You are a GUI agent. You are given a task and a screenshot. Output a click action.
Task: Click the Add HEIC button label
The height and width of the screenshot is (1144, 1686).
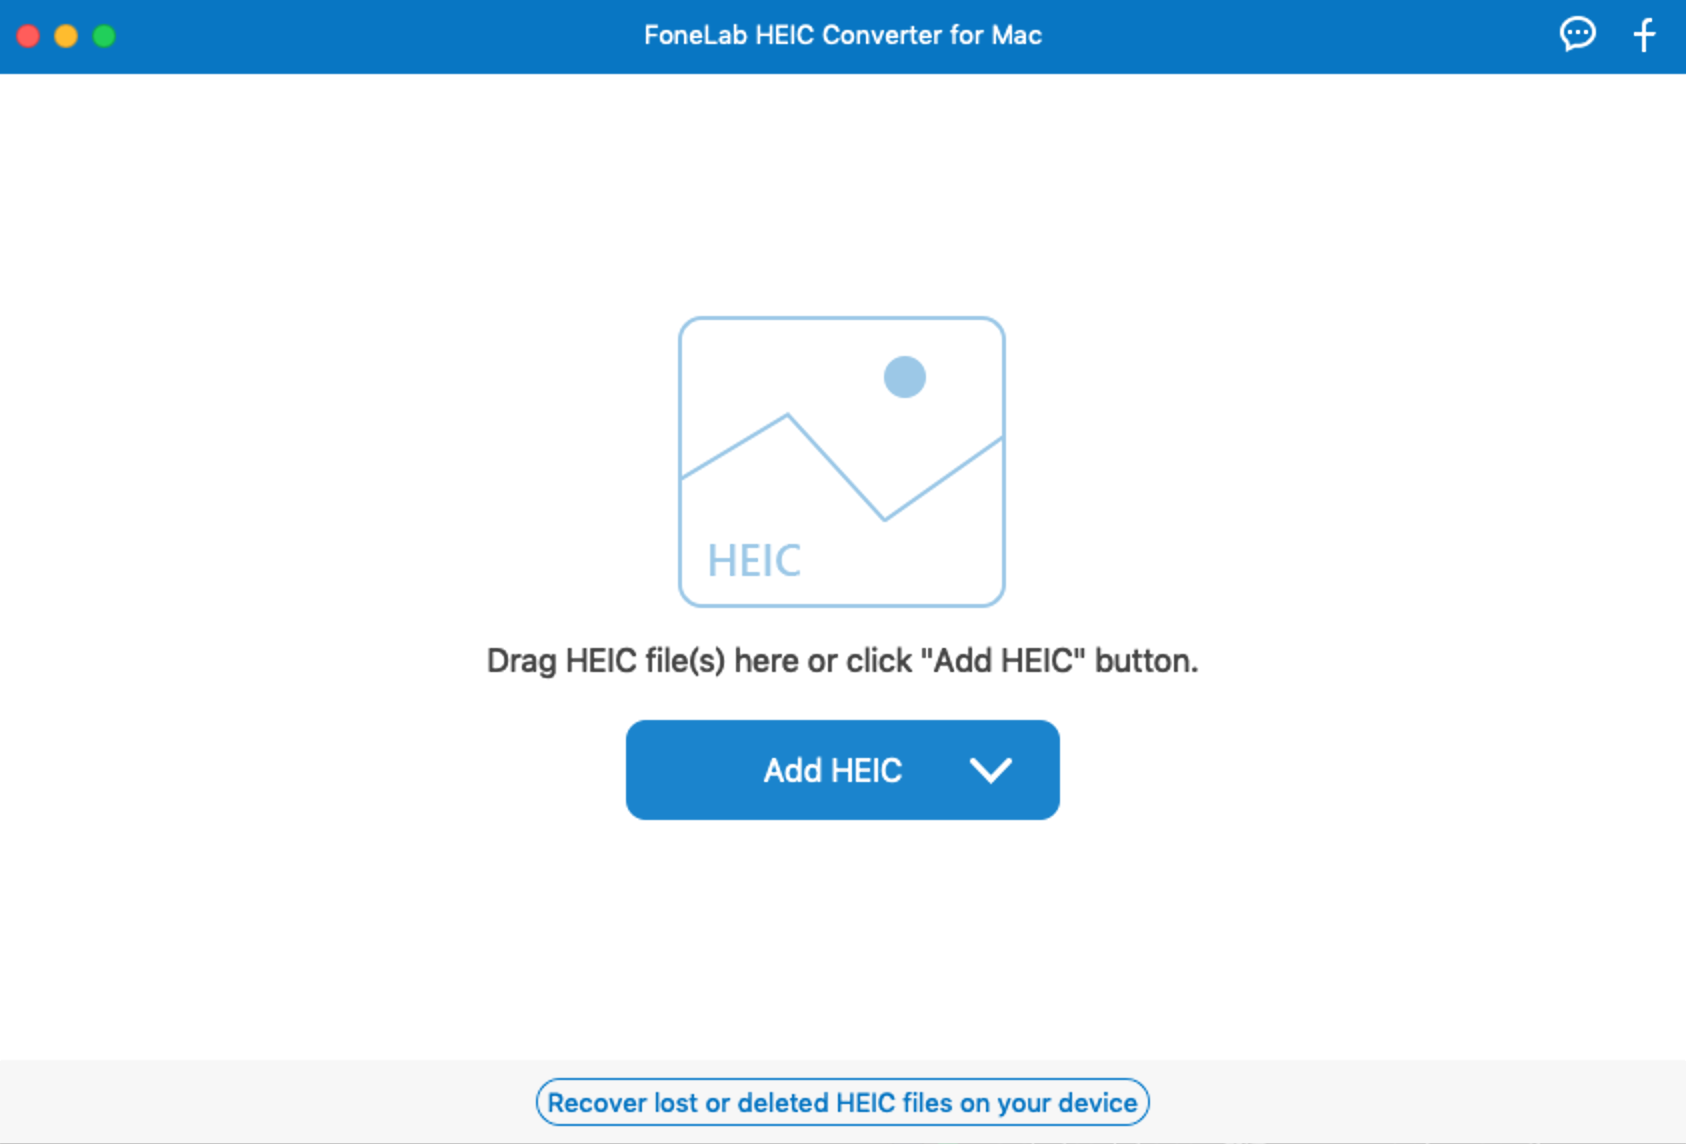833,770
